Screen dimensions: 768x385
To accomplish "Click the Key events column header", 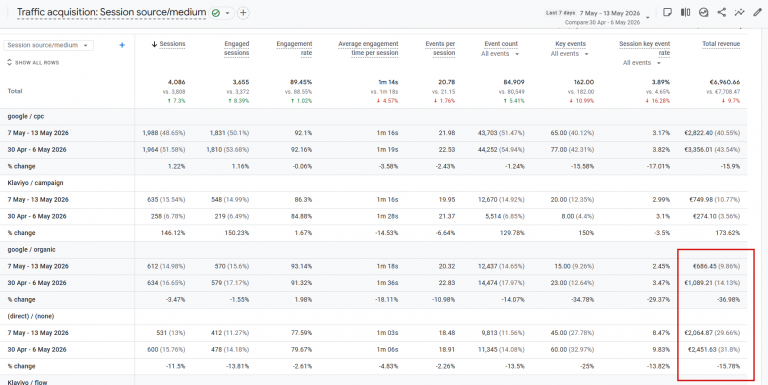I will [571, 44].
